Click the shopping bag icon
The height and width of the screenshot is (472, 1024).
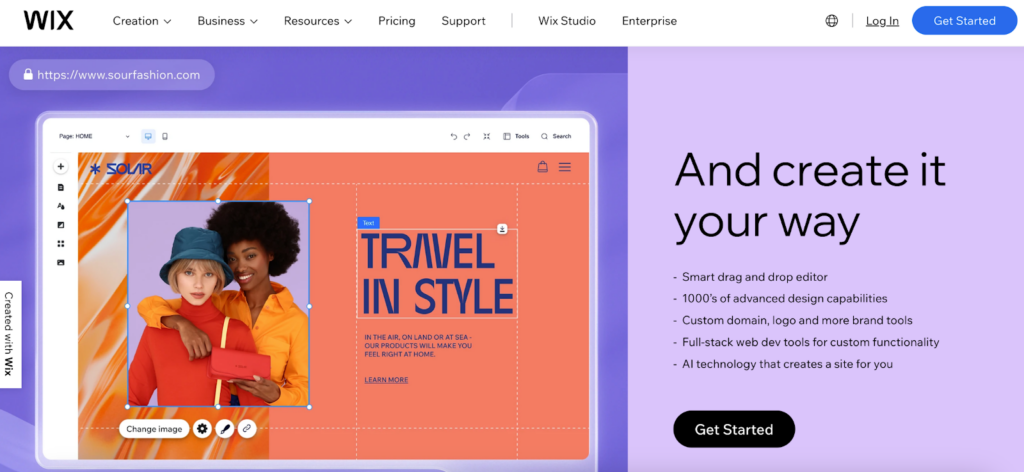point(542,166)
